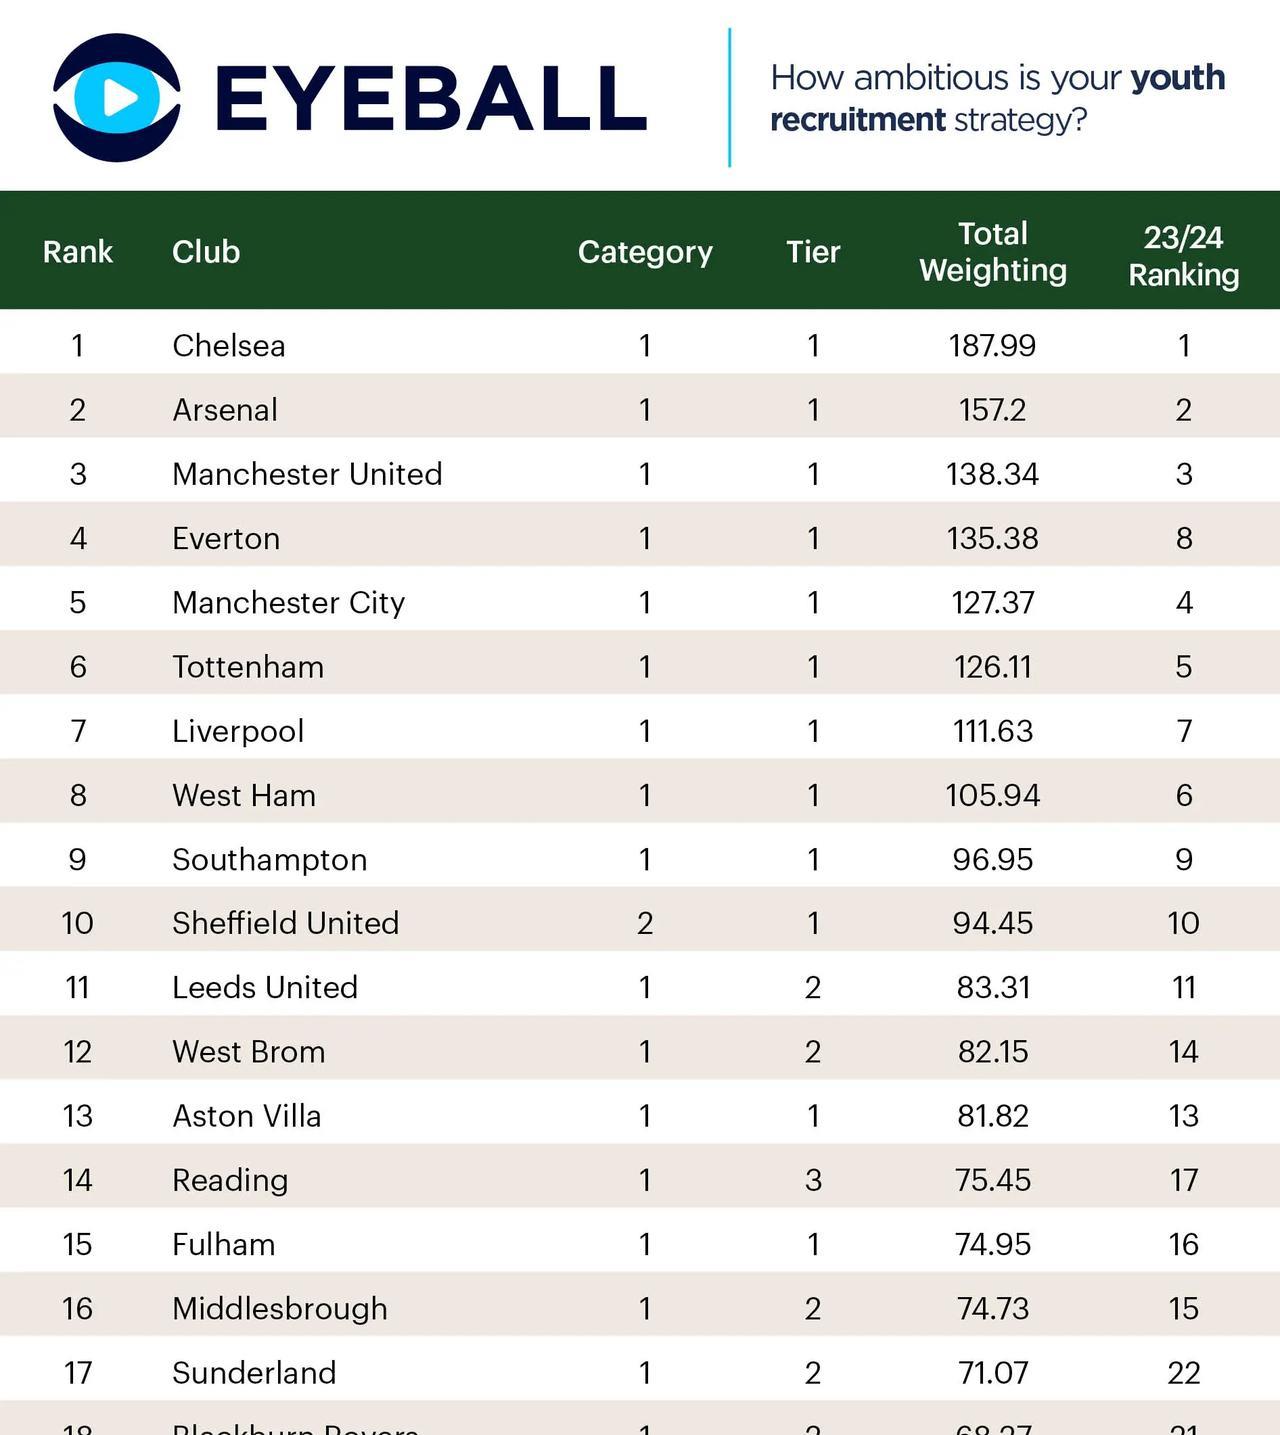
Task: Click the EYEBALL brand wordmark
Action: [x=431, y=98]
